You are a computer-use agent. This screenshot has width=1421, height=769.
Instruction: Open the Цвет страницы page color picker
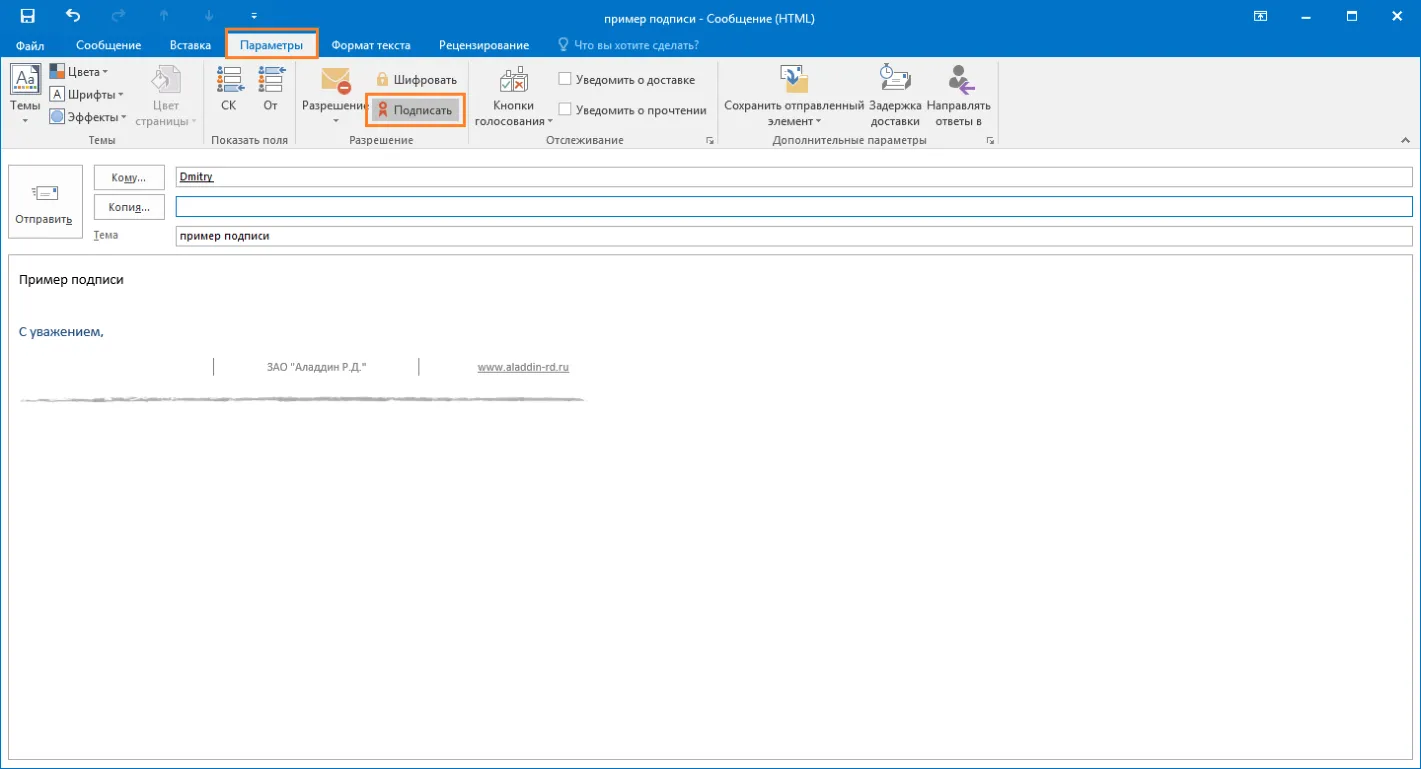pos(165,97)
